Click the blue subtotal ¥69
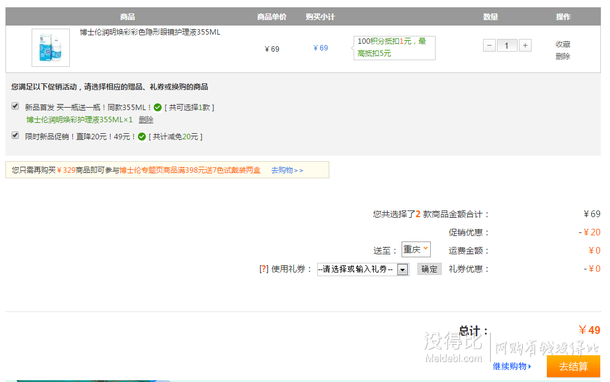 [x=321, y=48]
